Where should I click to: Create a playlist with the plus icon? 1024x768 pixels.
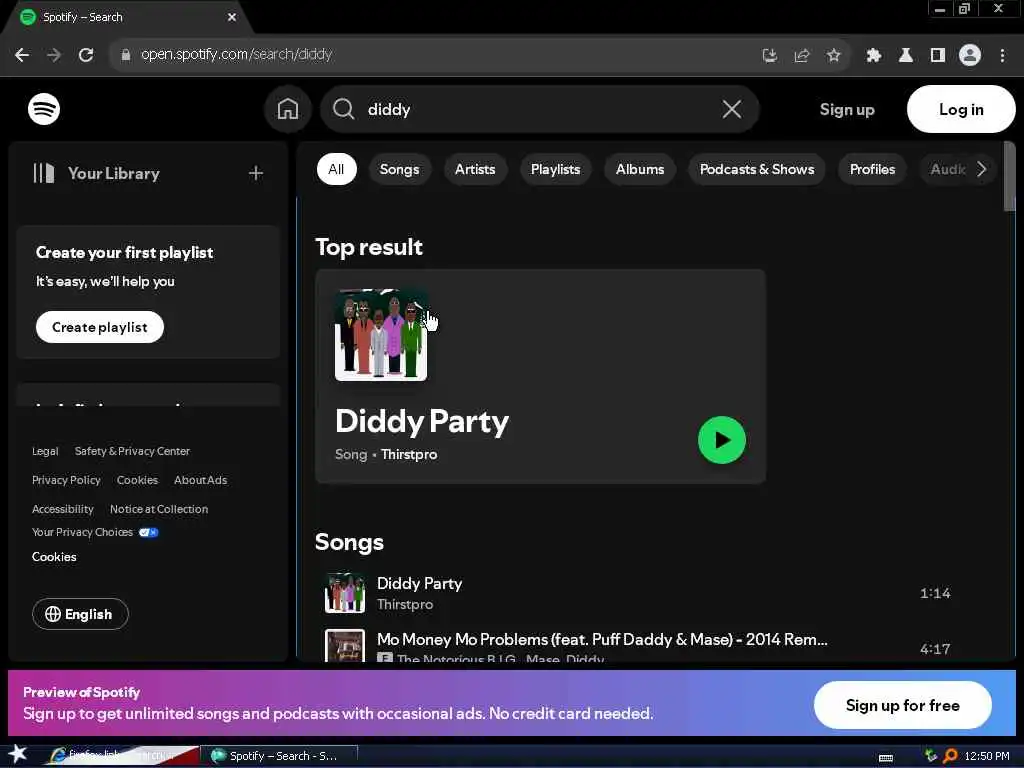(x=256, y=173)
